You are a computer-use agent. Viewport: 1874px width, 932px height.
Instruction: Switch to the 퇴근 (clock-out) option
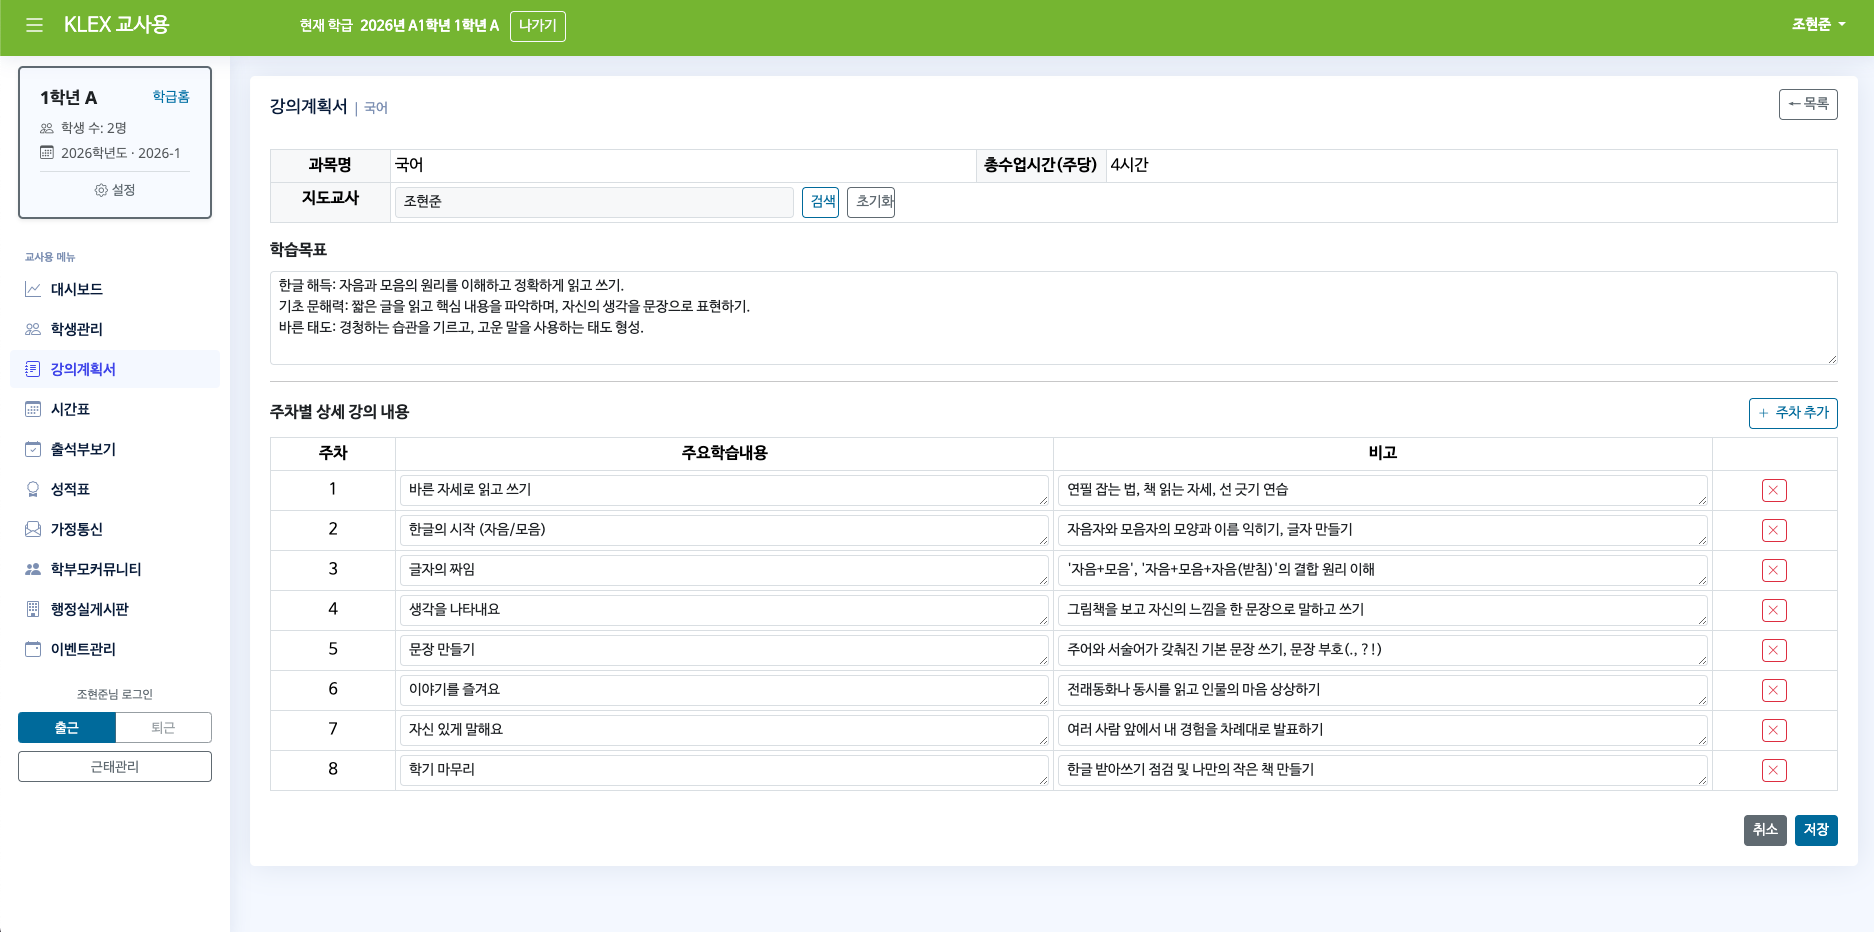click(163, 727)
